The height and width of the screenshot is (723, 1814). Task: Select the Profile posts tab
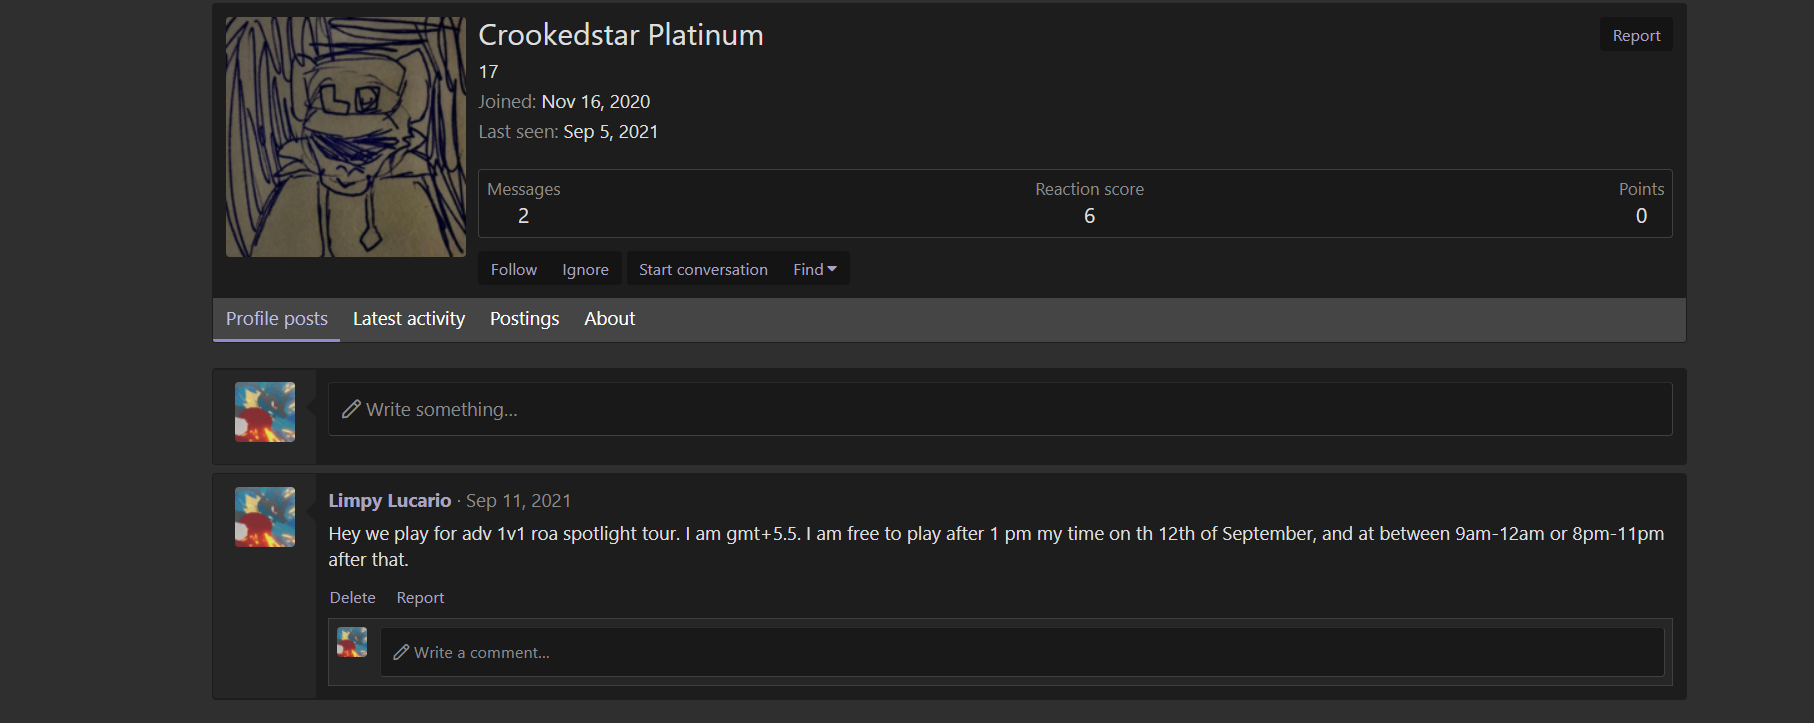[277, 319]
